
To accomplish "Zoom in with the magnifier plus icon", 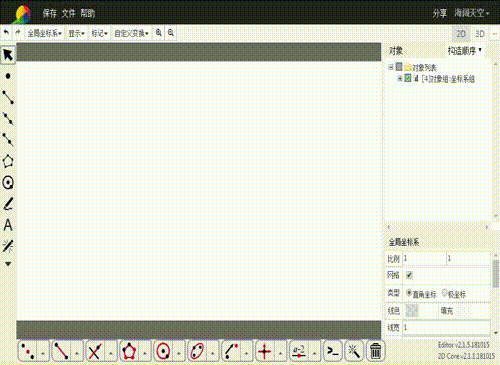I will pos(159,33).
